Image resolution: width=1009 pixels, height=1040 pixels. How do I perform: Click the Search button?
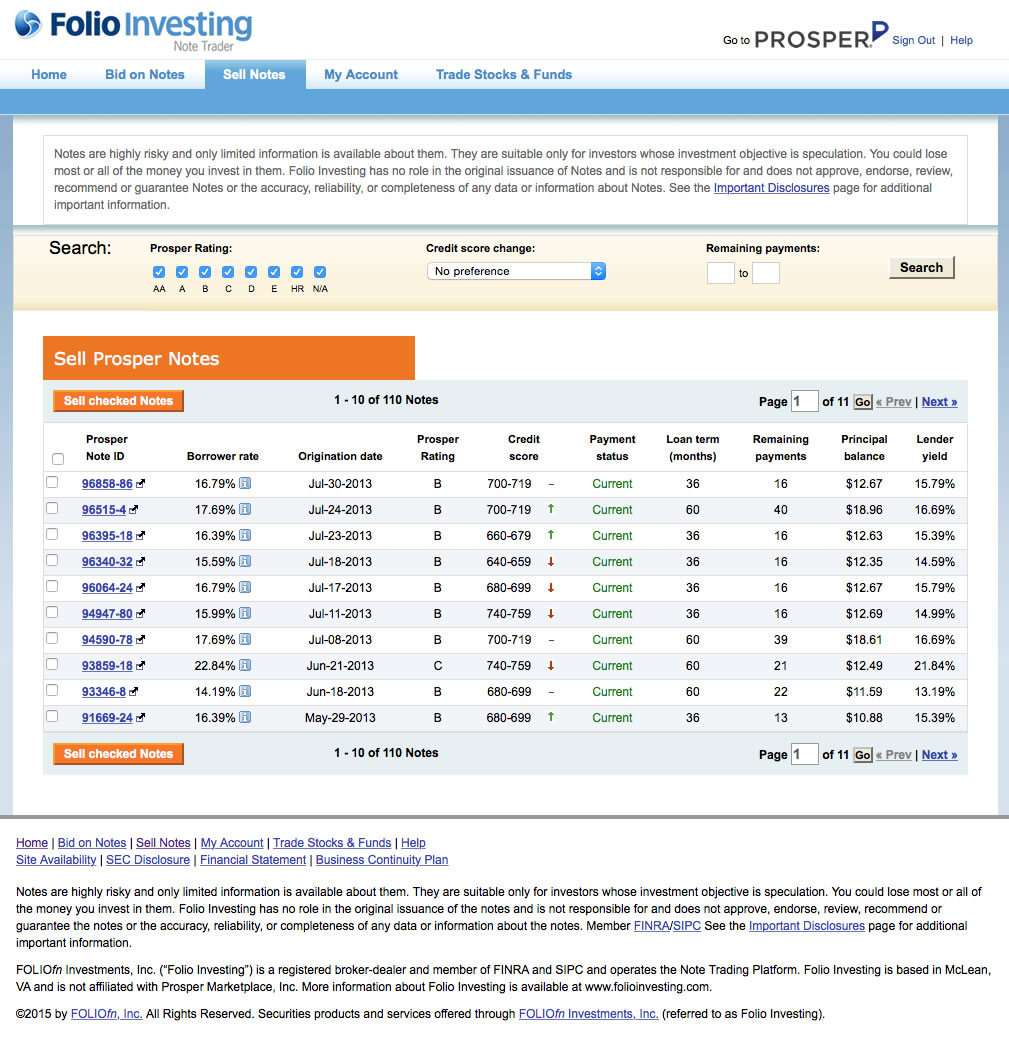point(921,267)
